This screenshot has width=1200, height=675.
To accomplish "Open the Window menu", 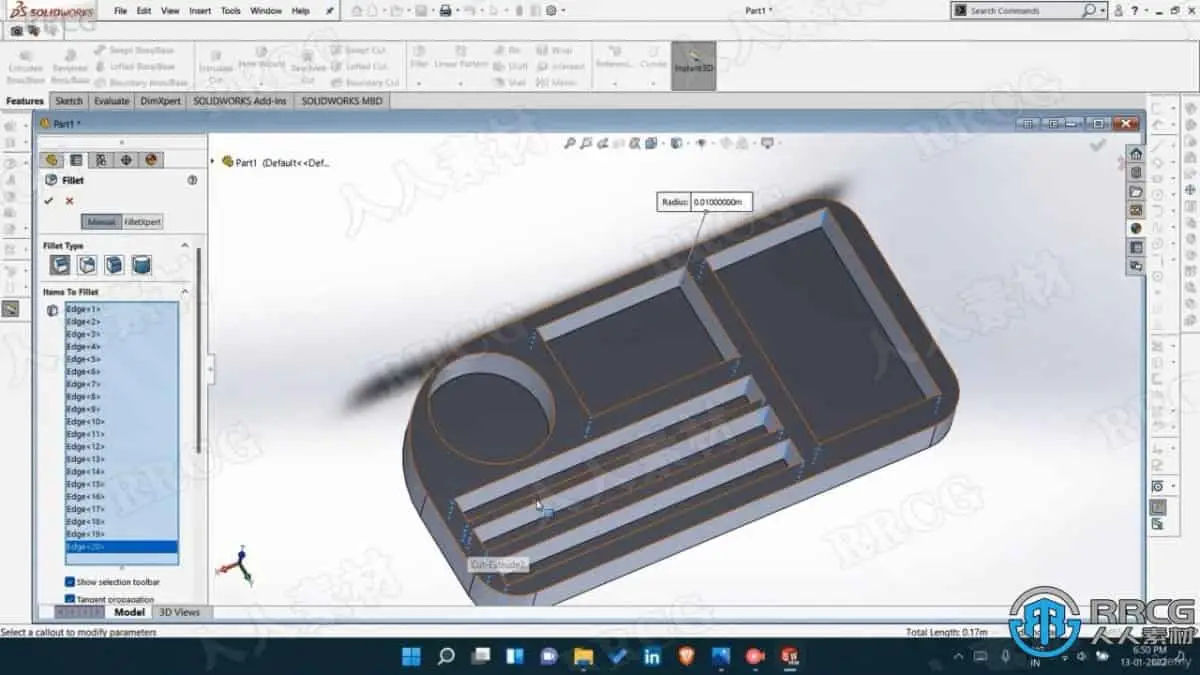I will [266, 11].
